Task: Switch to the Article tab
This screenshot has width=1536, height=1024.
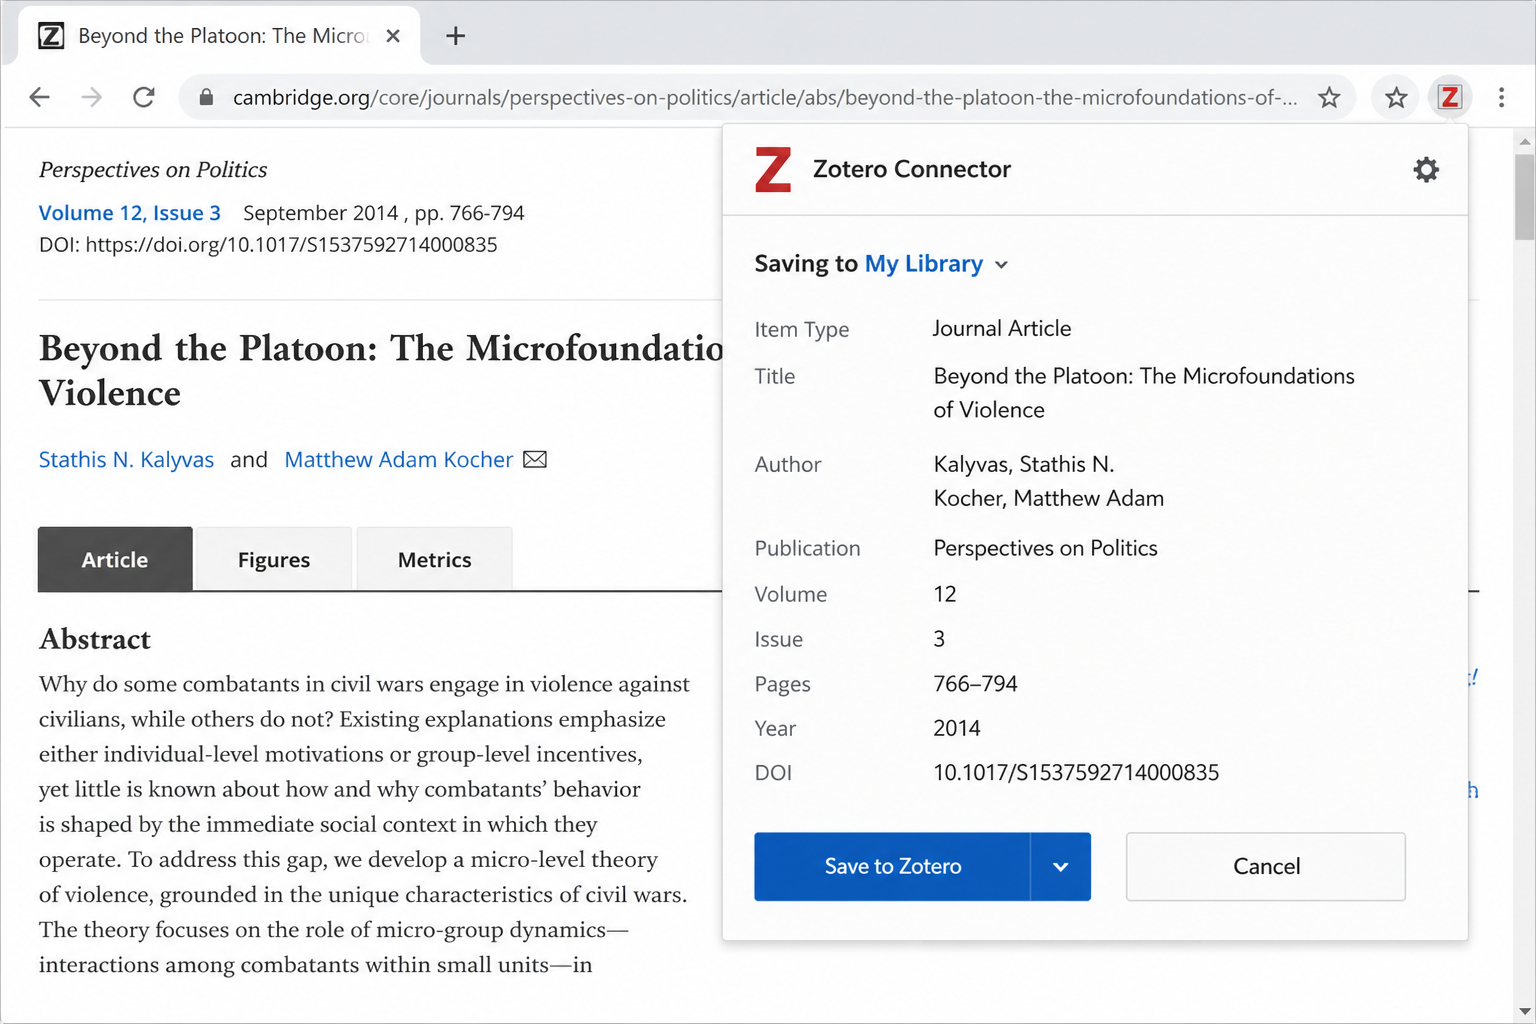Action: (x=115, y=559)
